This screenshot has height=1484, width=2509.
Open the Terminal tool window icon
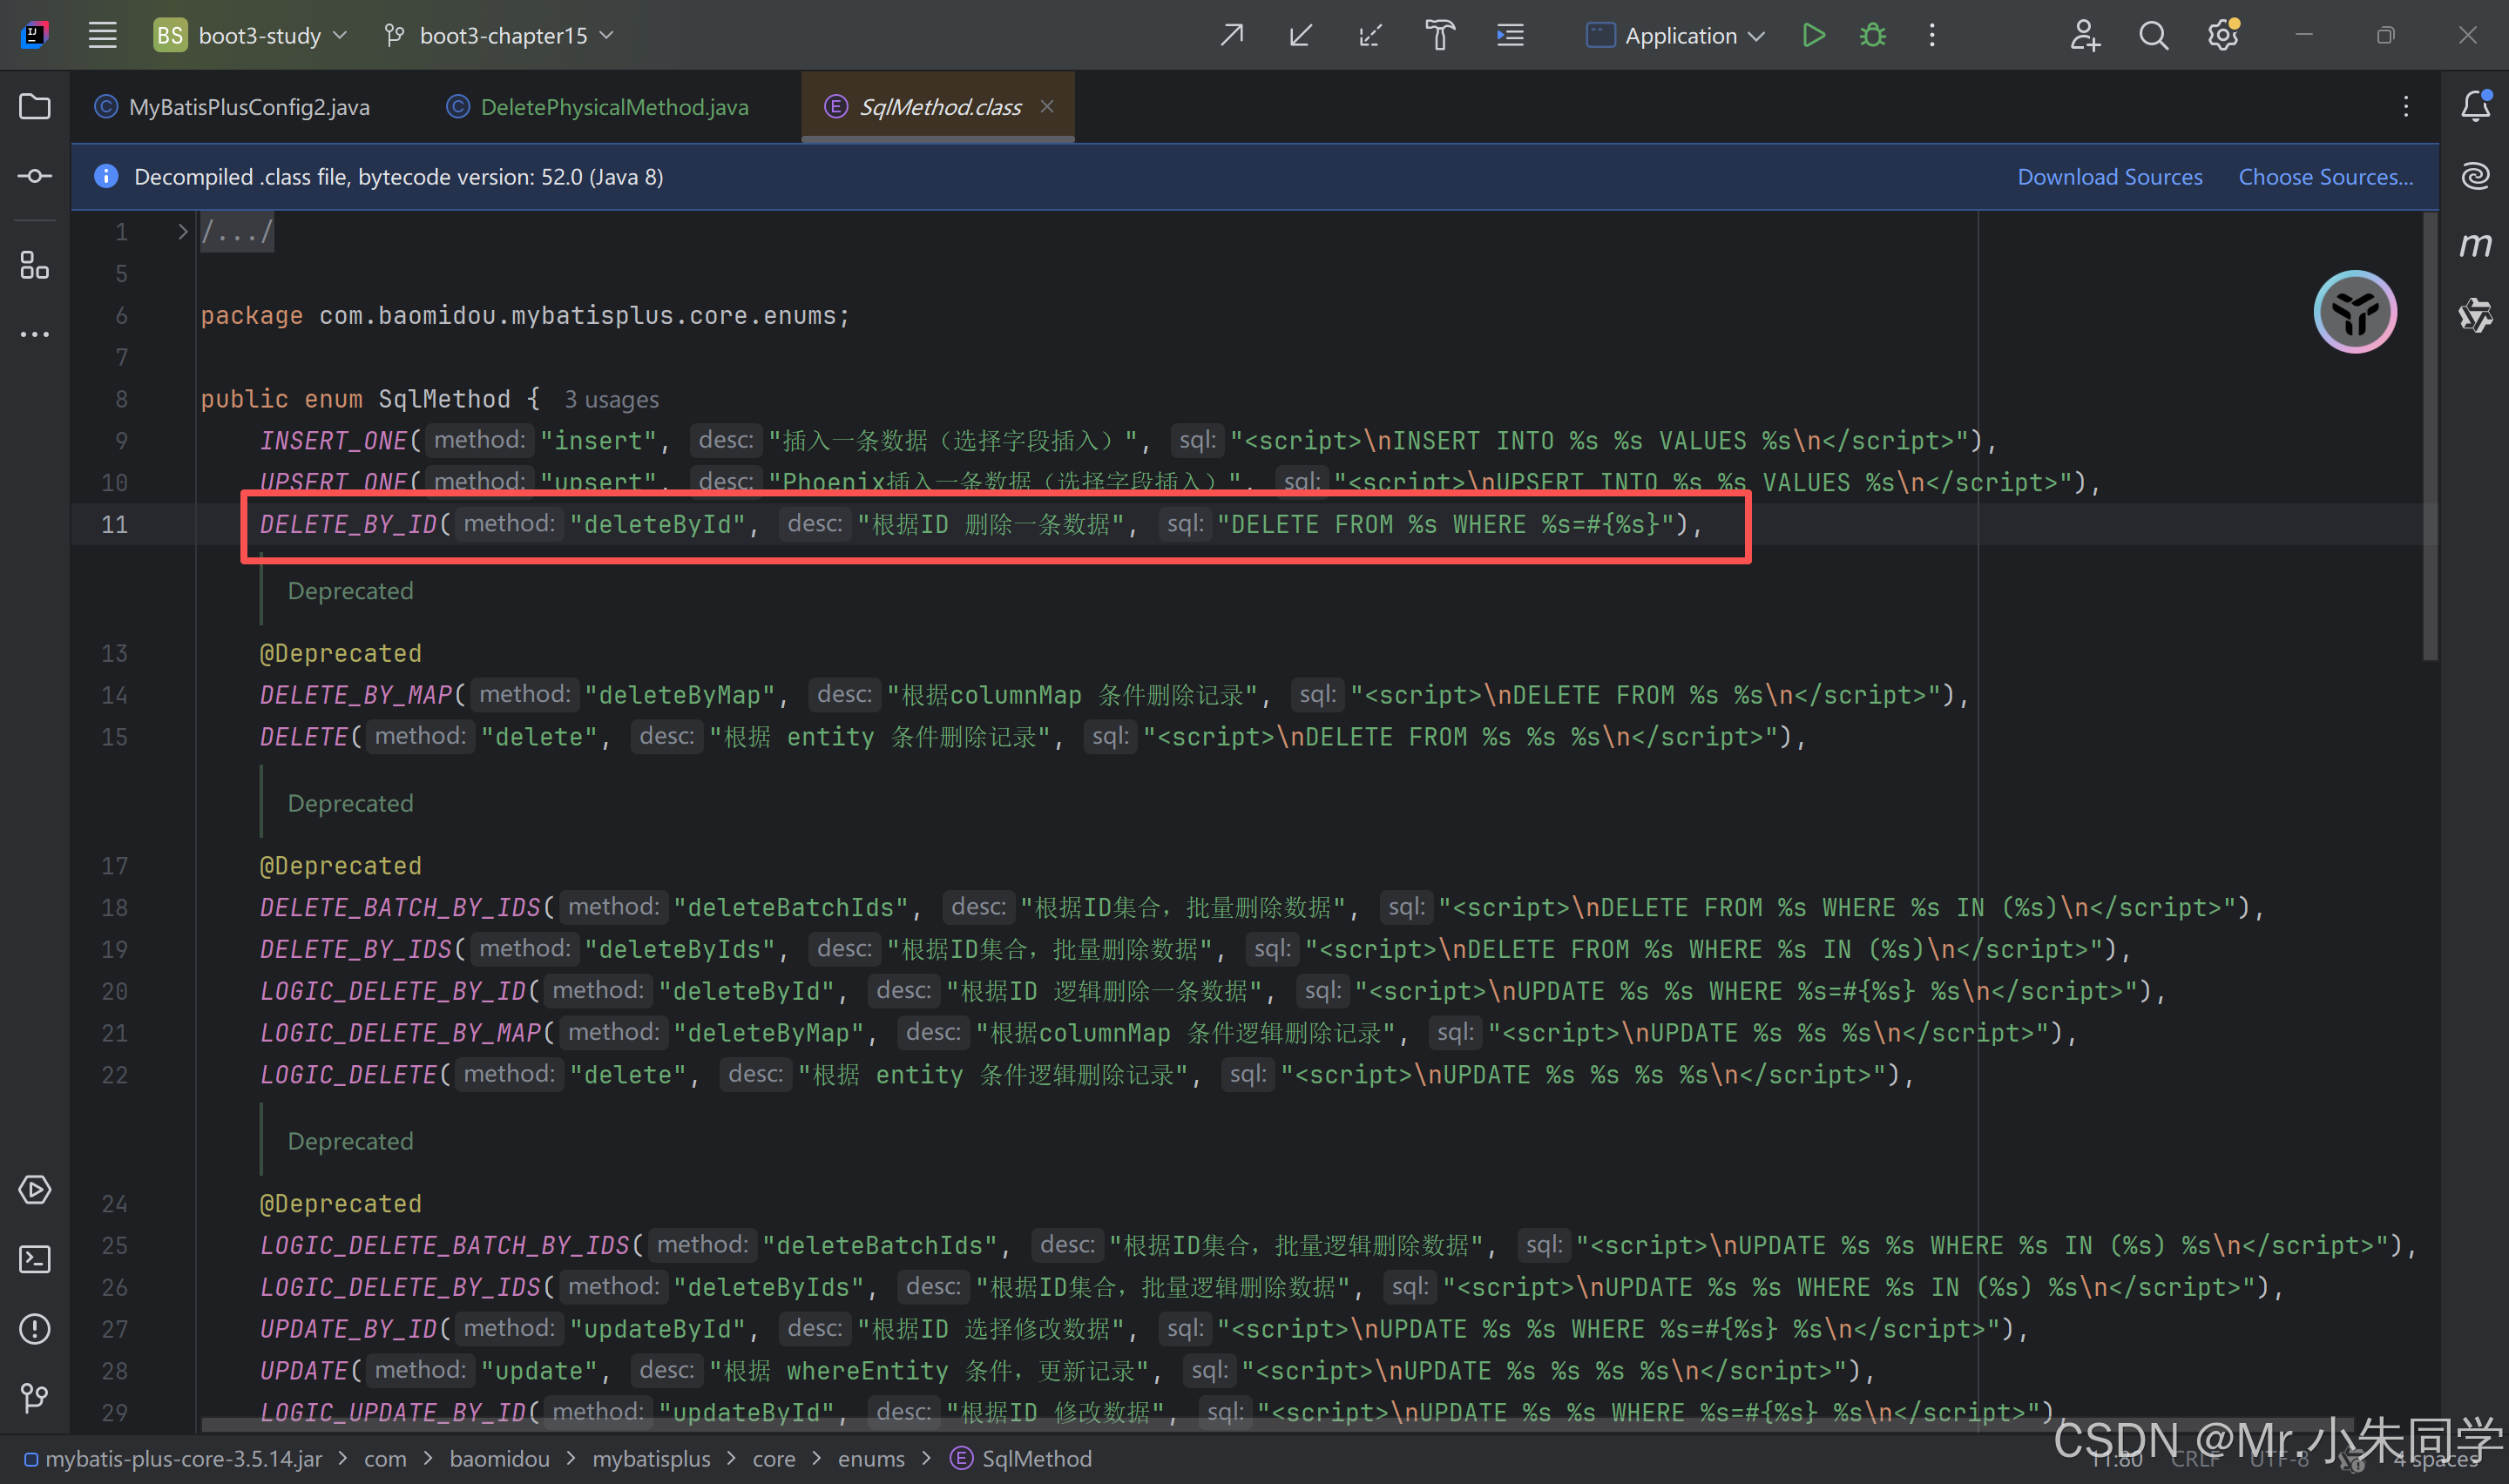35,1259
